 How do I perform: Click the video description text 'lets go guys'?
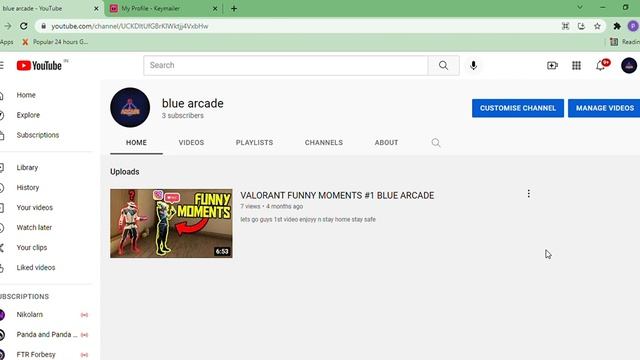click(308, 220)
